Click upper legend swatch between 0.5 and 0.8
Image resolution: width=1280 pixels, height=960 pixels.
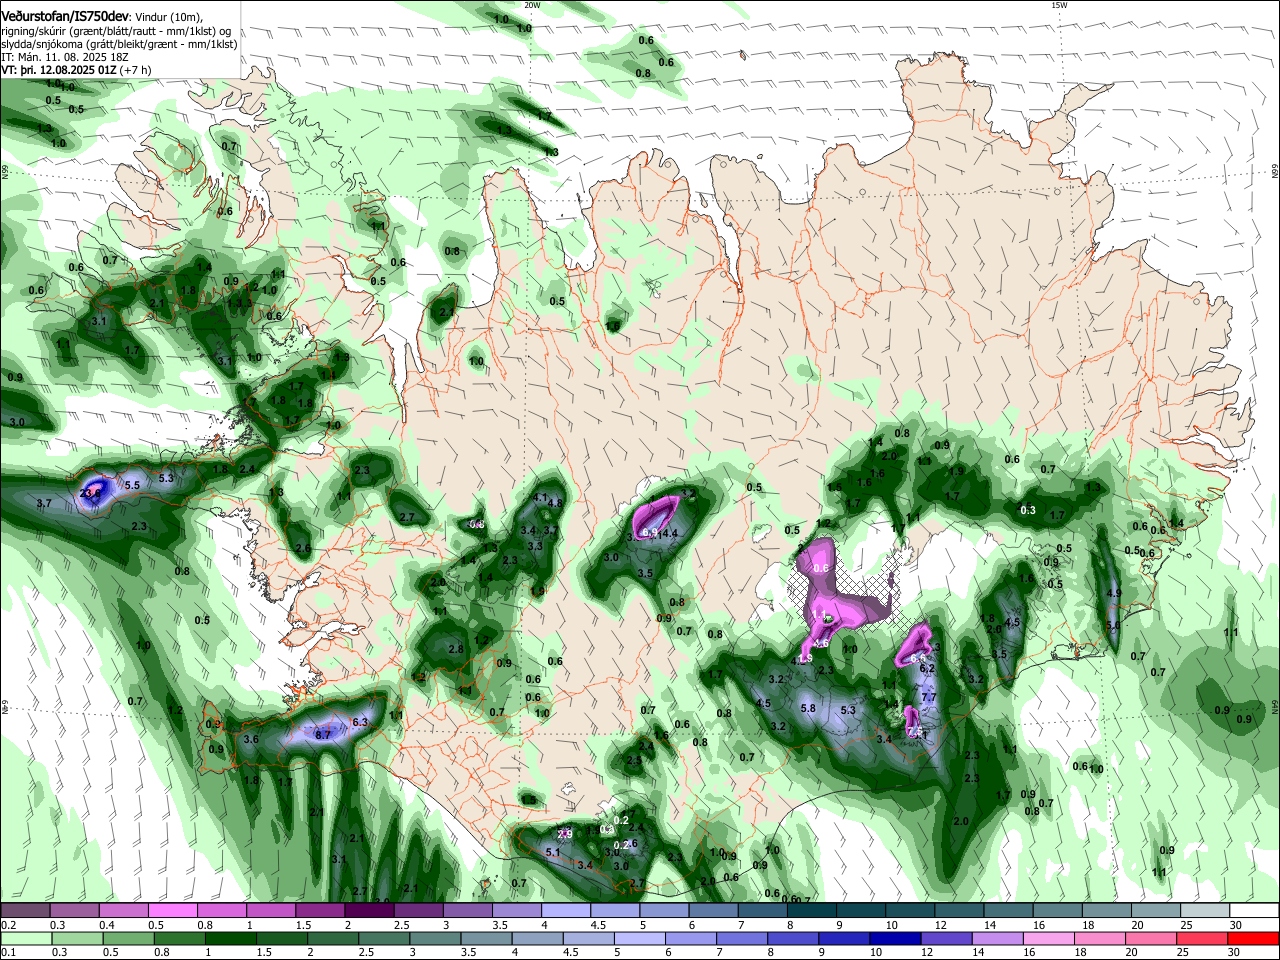(x=172, y=911)
